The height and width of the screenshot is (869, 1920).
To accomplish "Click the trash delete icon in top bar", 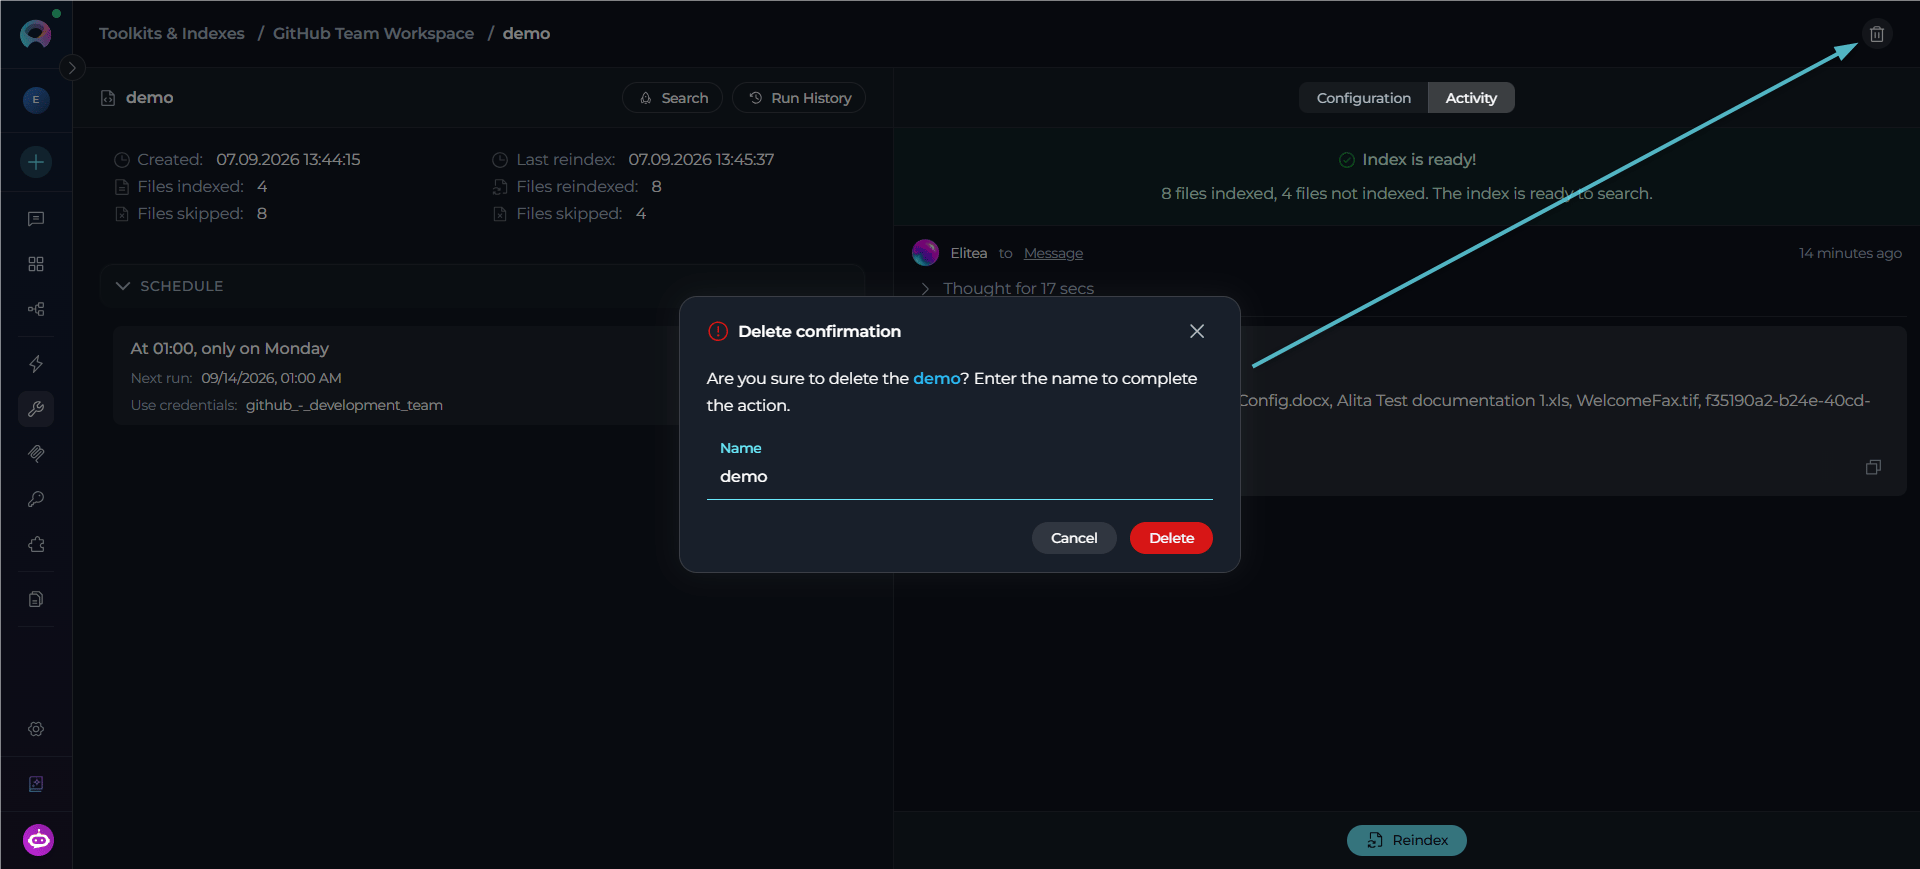I will (x=1877, y=34).
